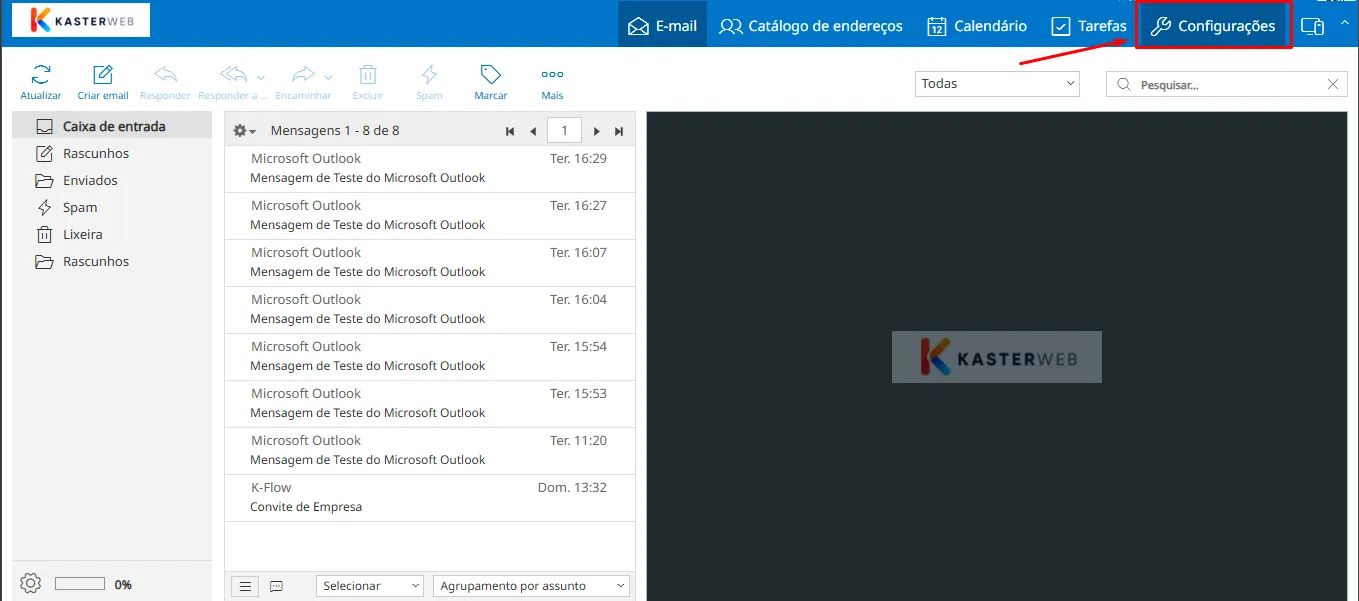Click the Excluir trash icon

pos(368,75)
